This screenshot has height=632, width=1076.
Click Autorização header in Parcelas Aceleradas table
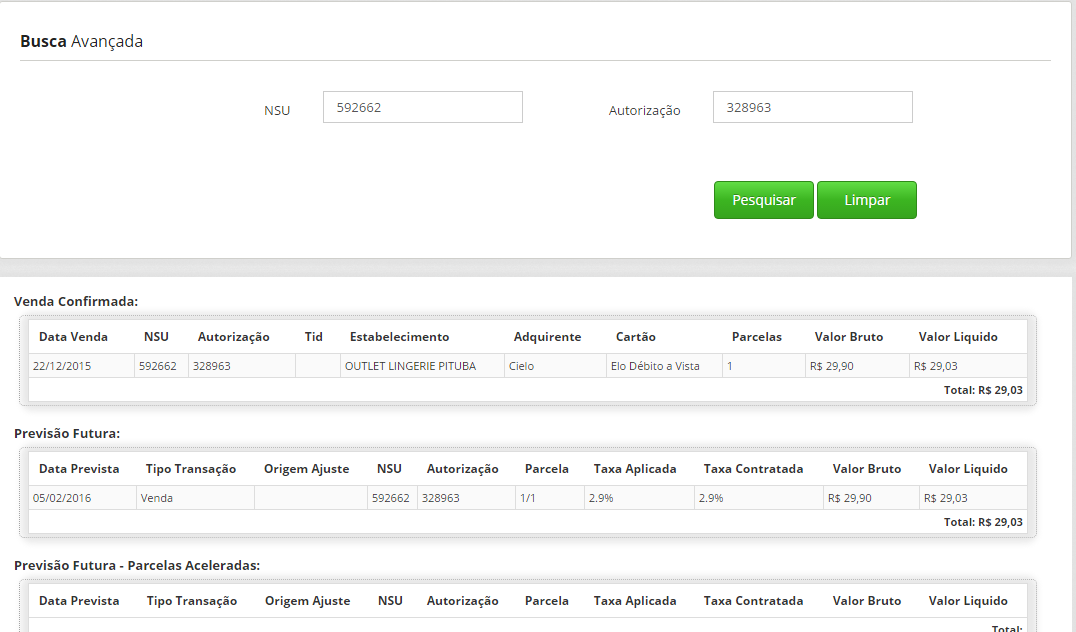tap(463, 600)
